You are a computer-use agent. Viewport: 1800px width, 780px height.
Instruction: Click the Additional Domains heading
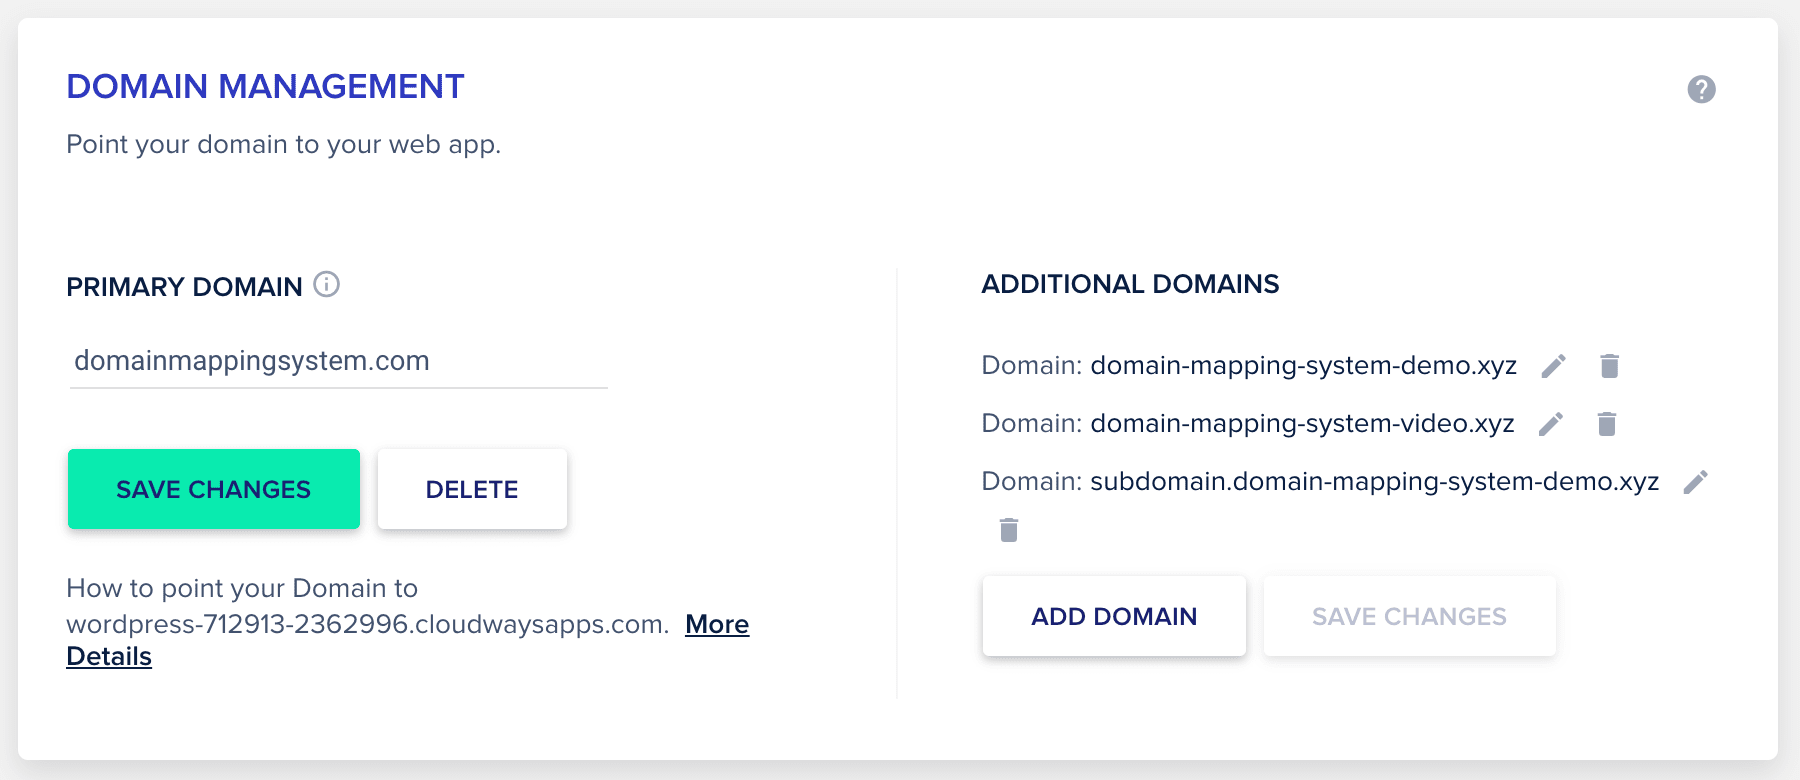pyautogui.click(x=1130, y=284)
